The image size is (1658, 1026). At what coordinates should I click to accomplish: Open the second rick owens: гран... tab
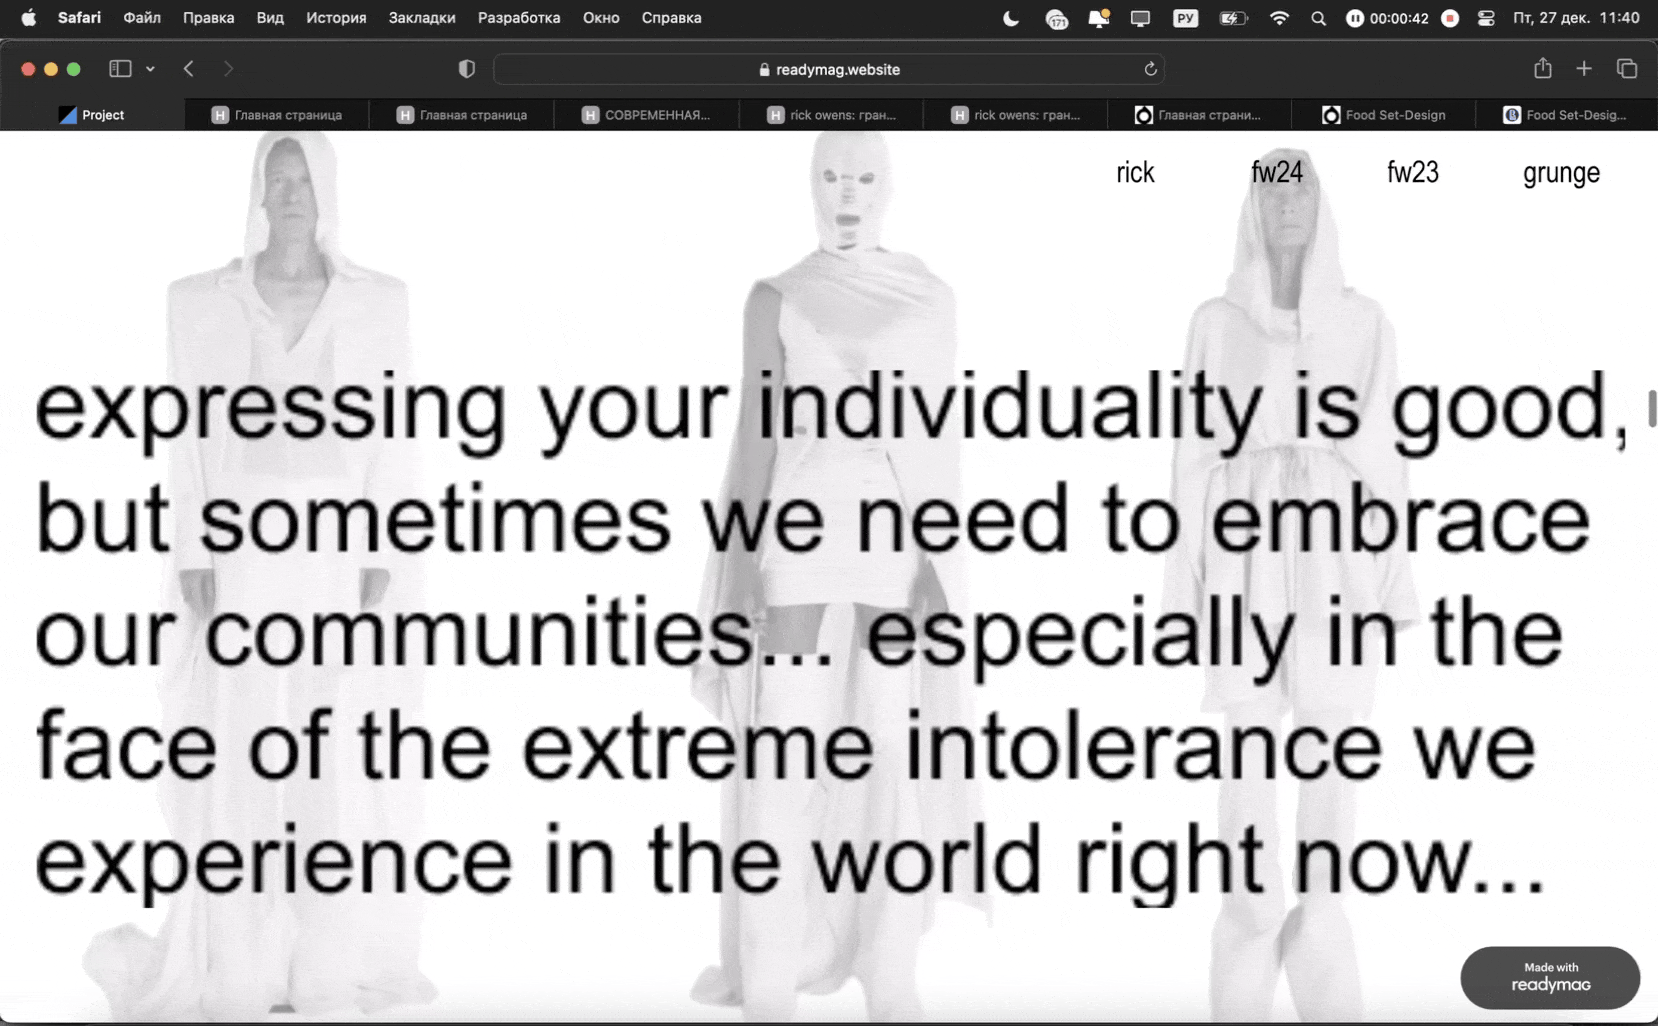pyautogui.click(x=1015, y=115)
